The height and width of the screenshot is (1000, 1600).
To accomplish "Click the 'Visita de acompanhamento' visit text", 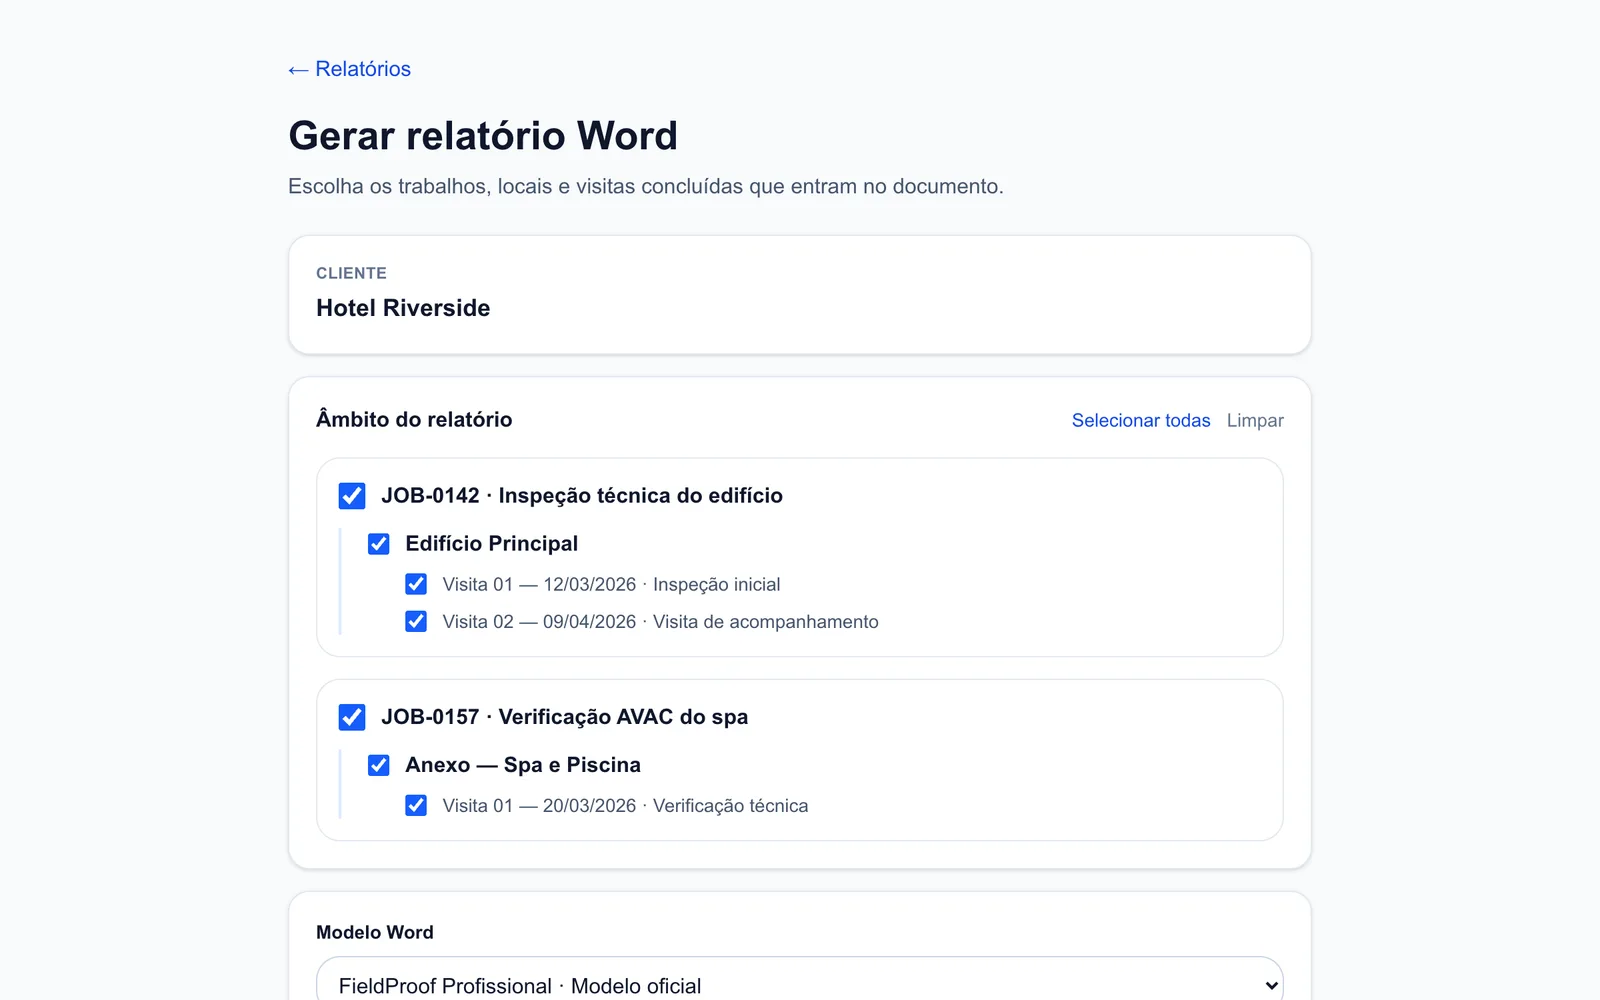I will click(766, 622).
